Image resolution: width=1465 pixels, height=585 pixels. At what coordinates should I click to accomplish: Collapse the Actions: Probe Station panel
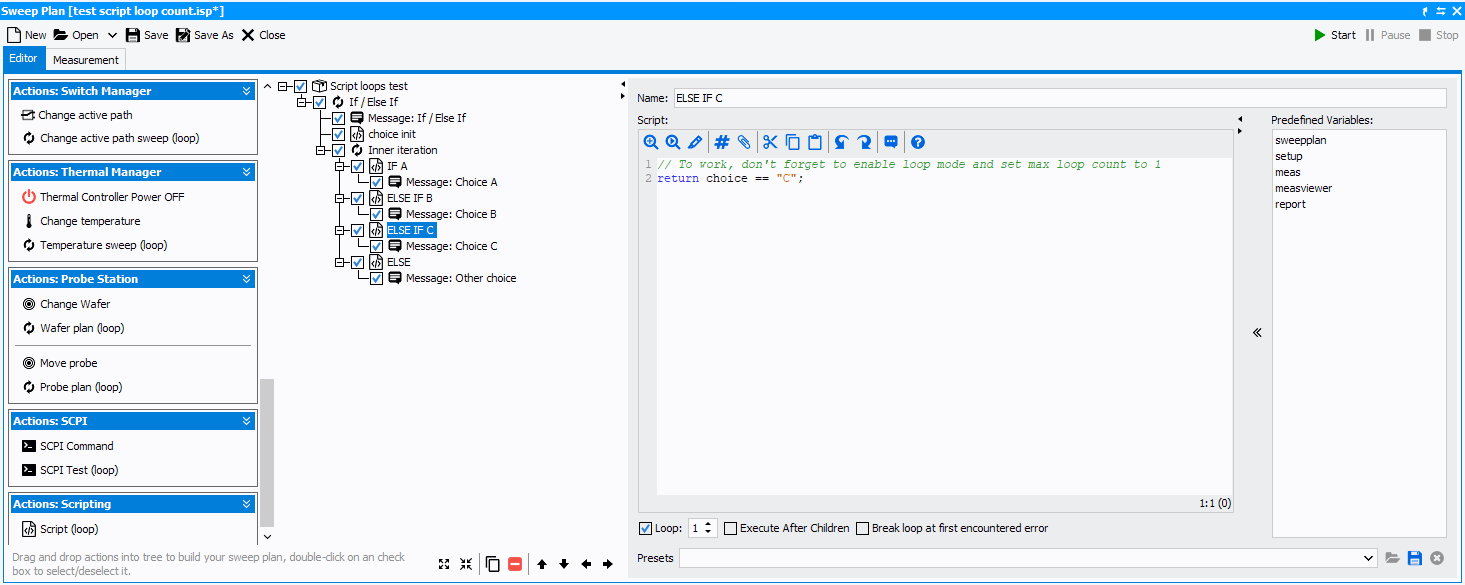click(x=246, y=279)
